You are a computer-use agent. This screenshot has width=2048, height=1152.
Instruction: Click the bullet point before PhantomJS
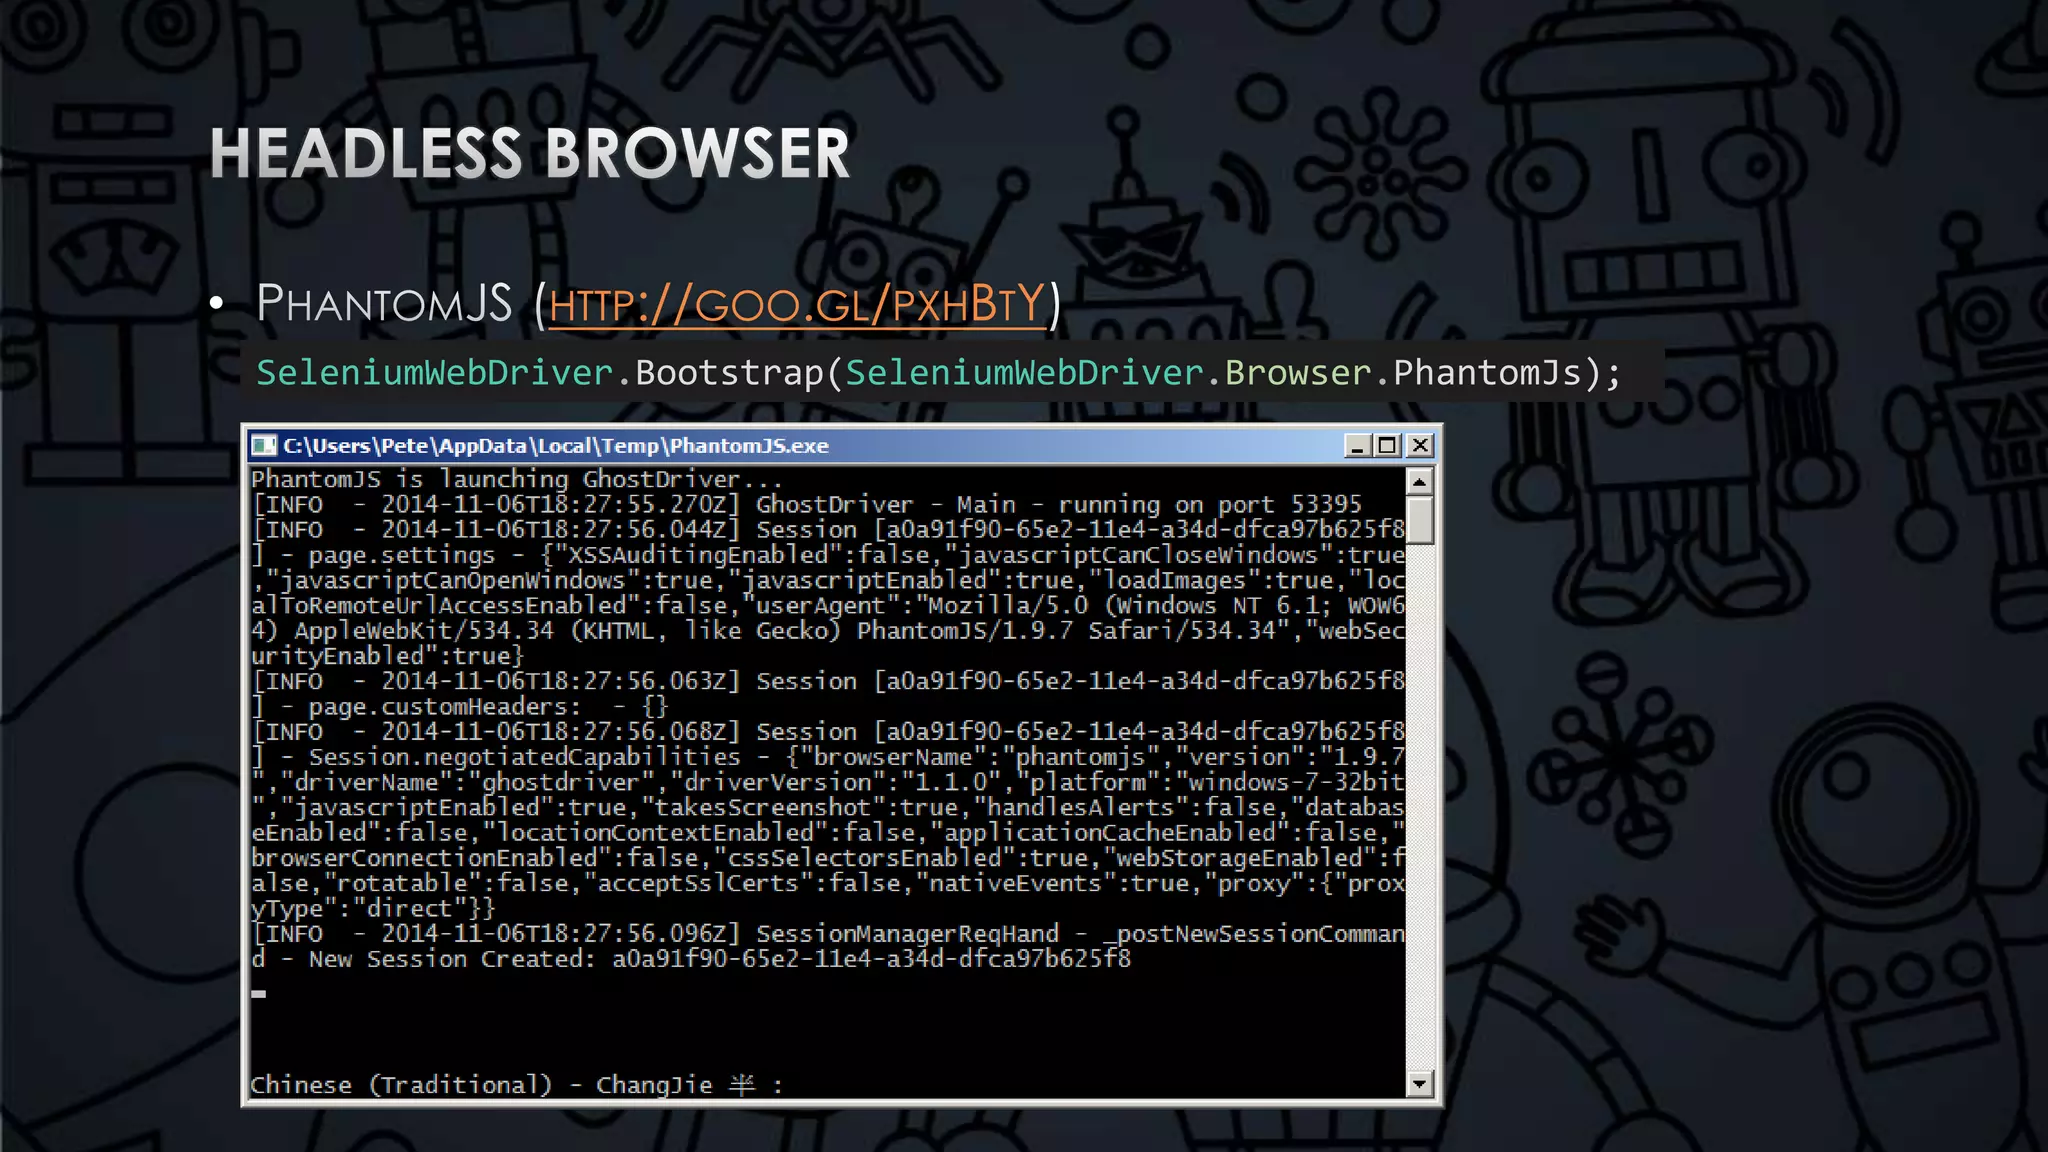tap(217, 305)
